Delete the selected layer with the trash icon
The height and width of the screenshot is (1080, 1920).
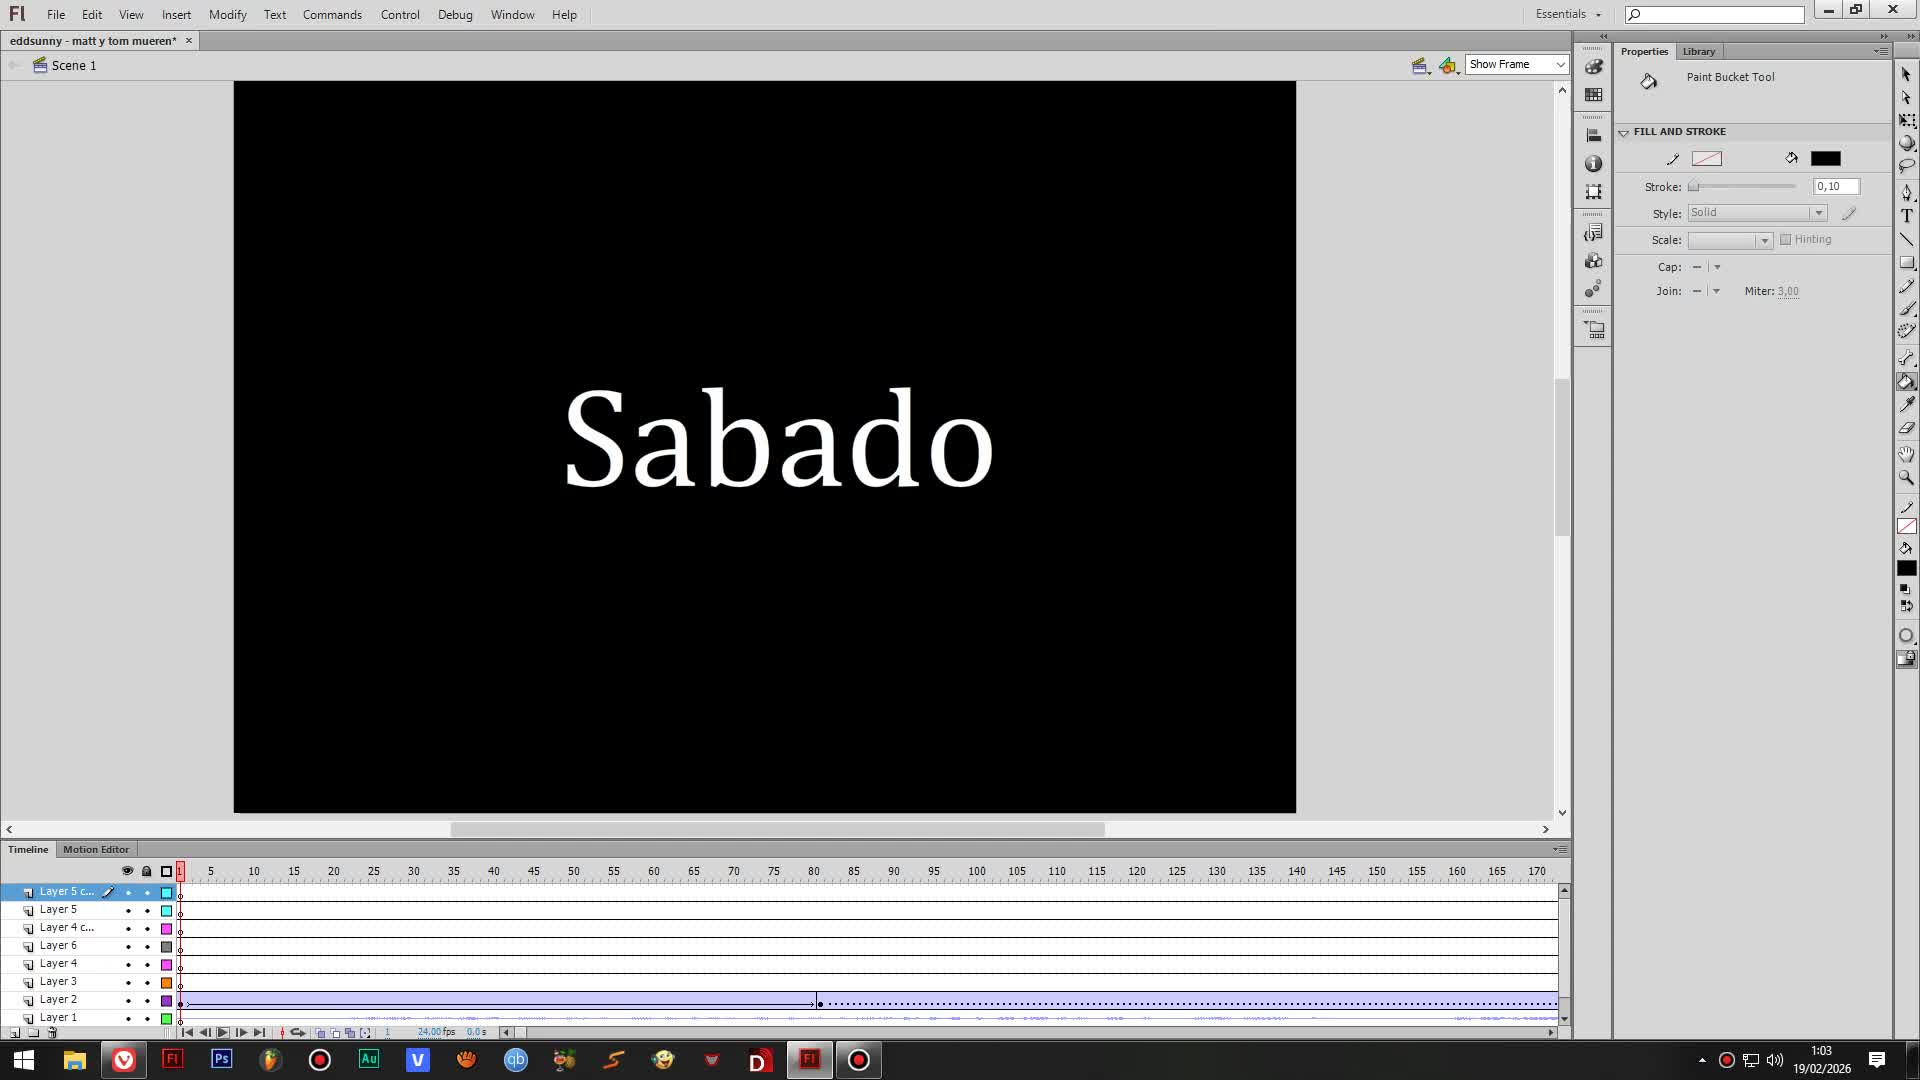tap(52, 1032)
